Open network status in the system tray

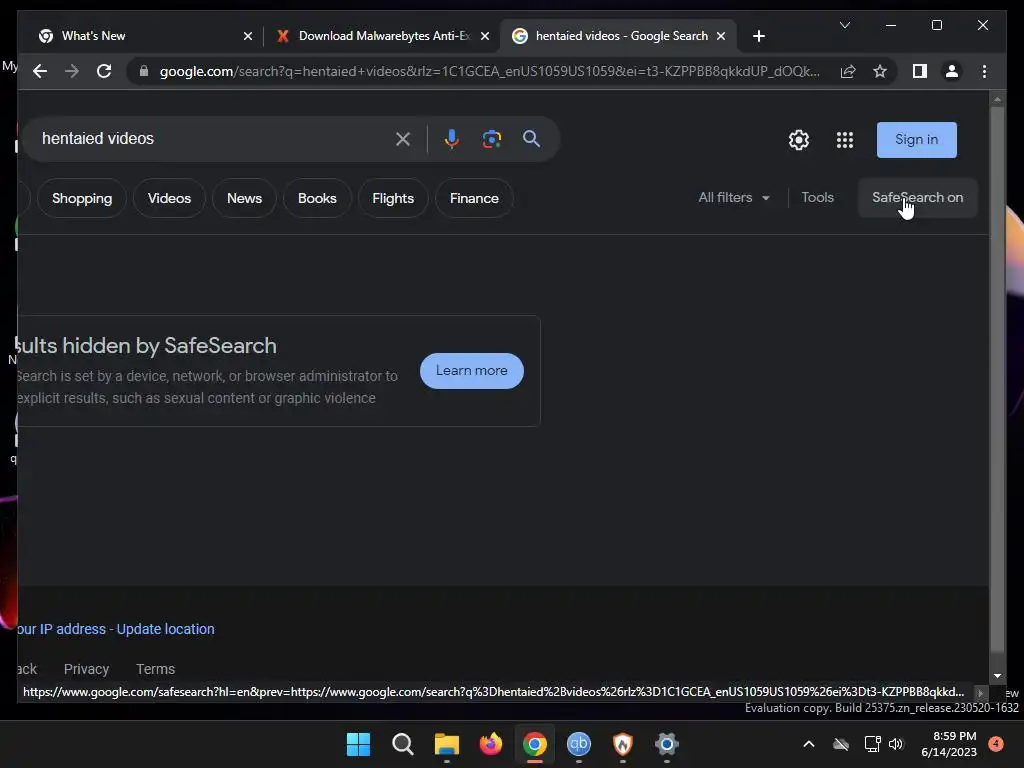pyautogui.click(x=872, y=744)
